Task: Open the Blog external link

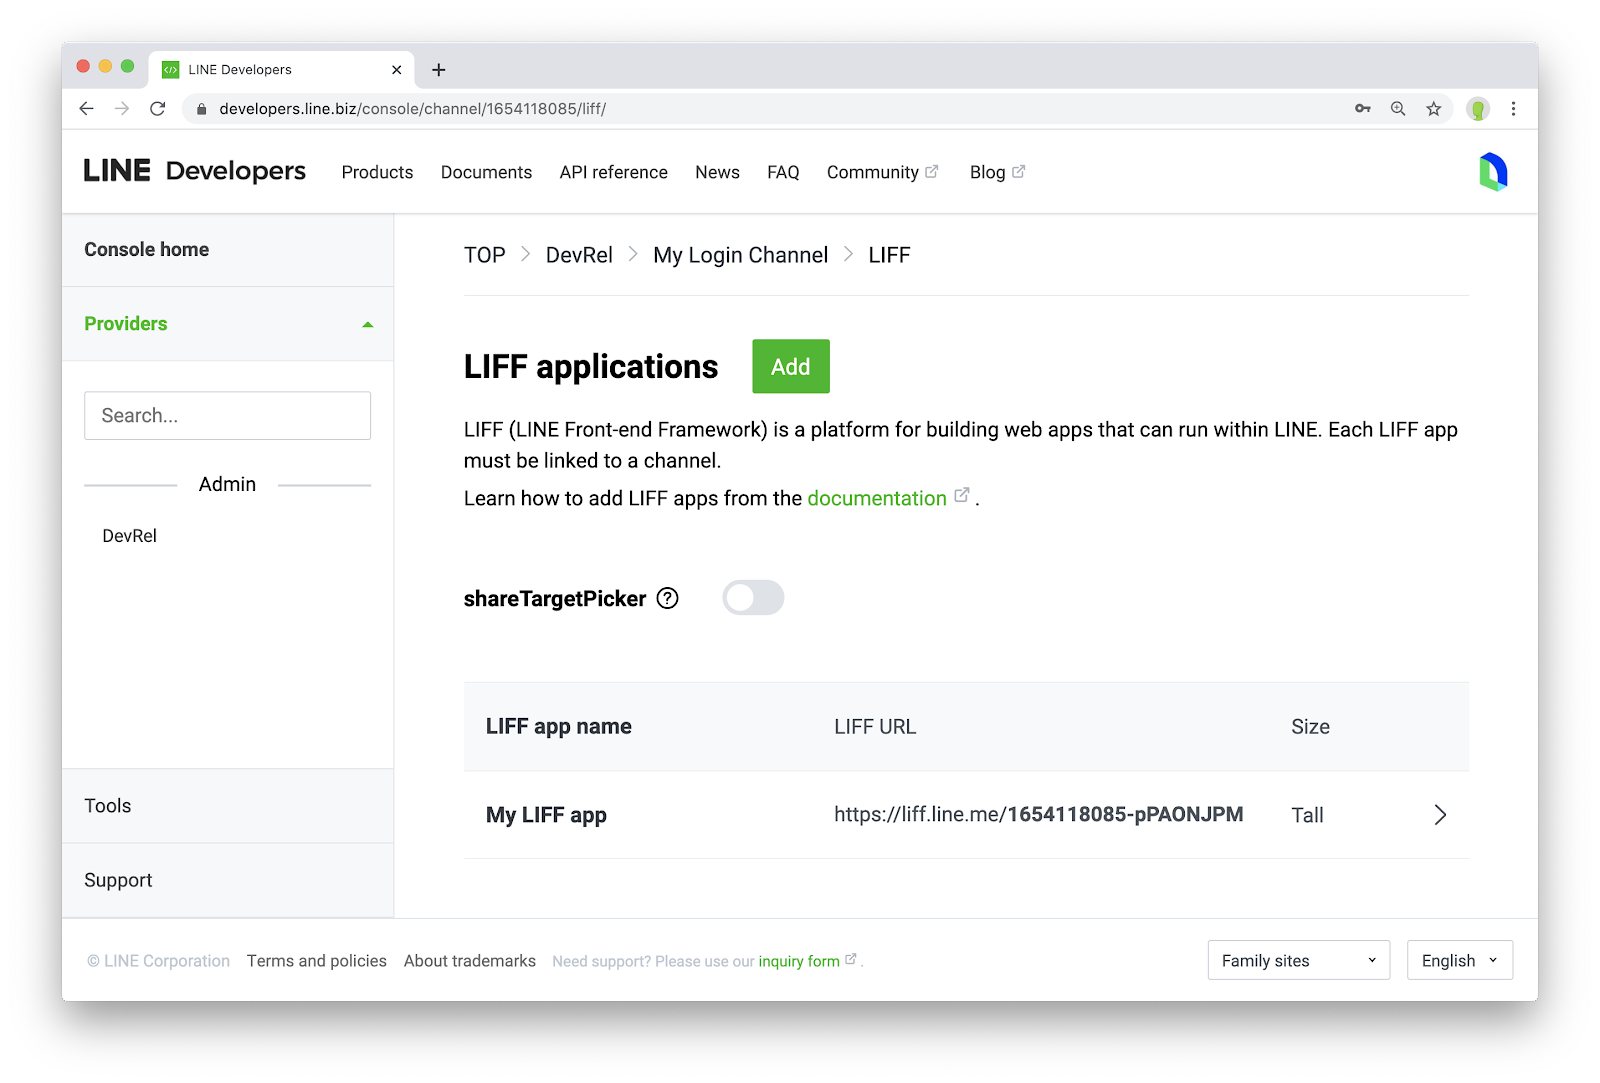Action: click(997, 172)
